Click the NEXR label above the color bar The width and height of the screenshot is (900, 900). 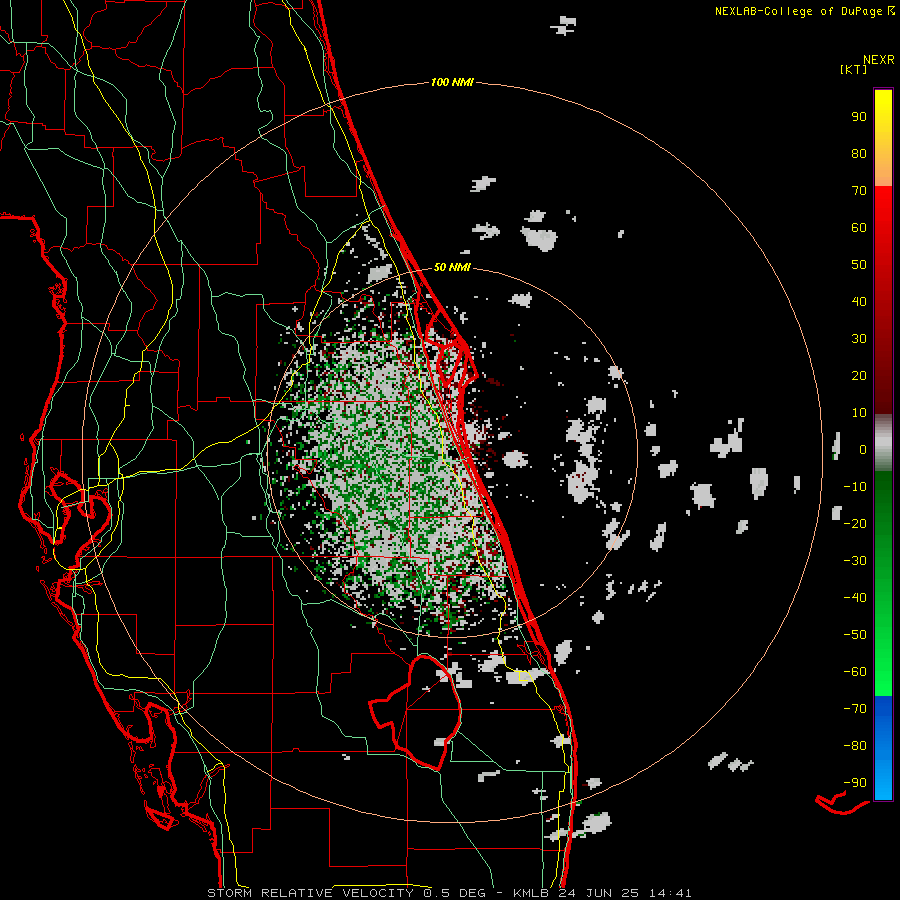coord(878,60)
